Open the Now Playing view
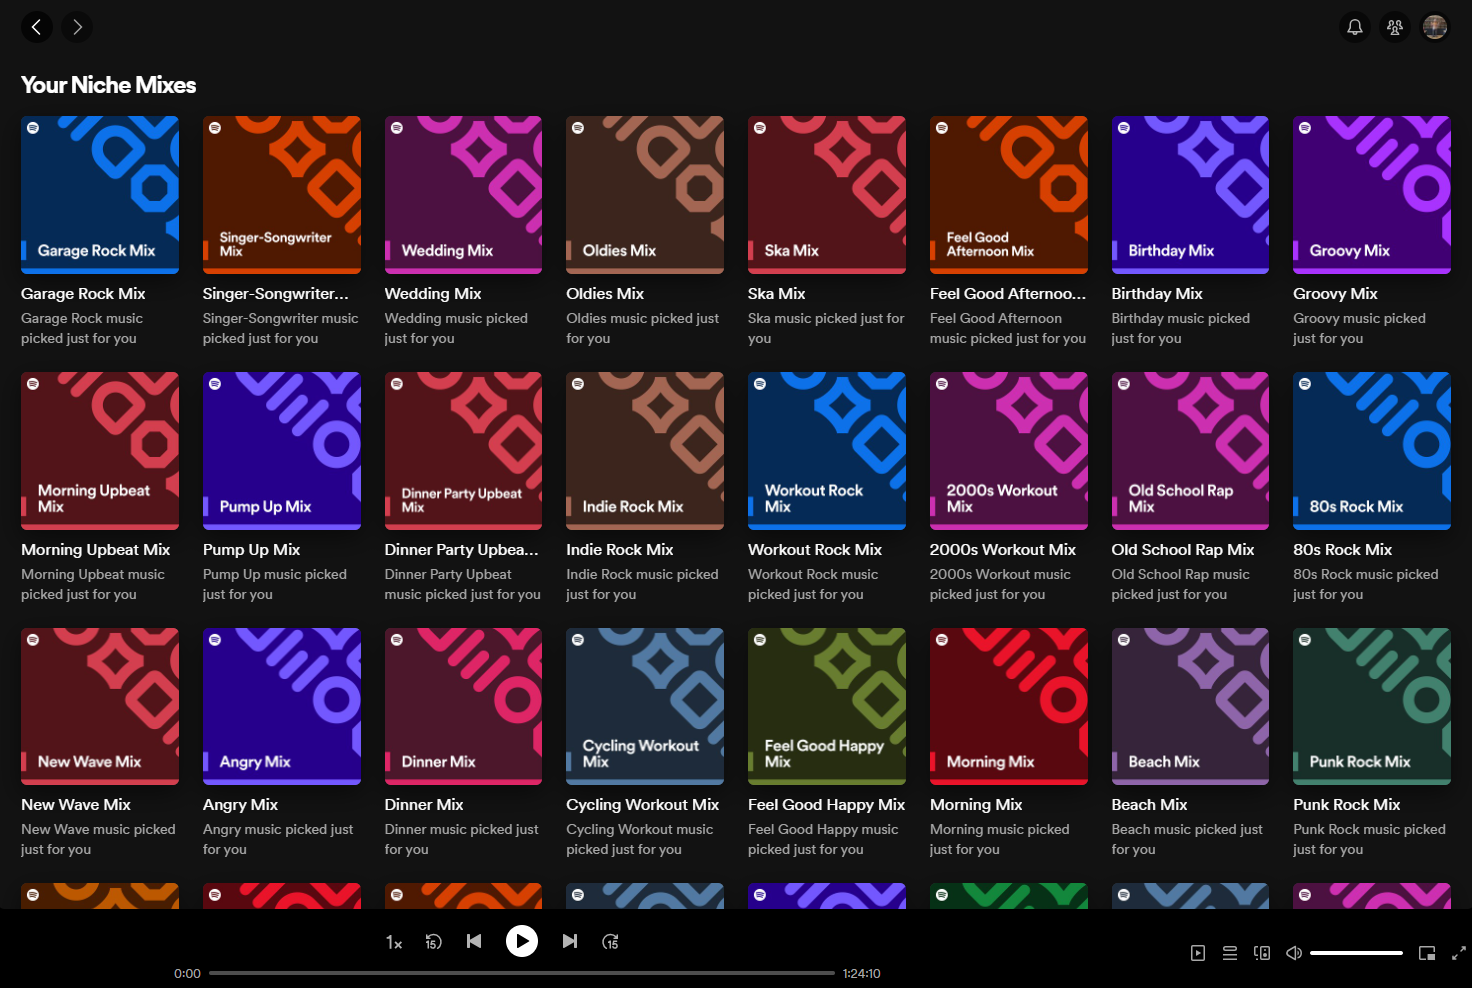Screen dimensions: 1472x988 (x=1197, y=953)
